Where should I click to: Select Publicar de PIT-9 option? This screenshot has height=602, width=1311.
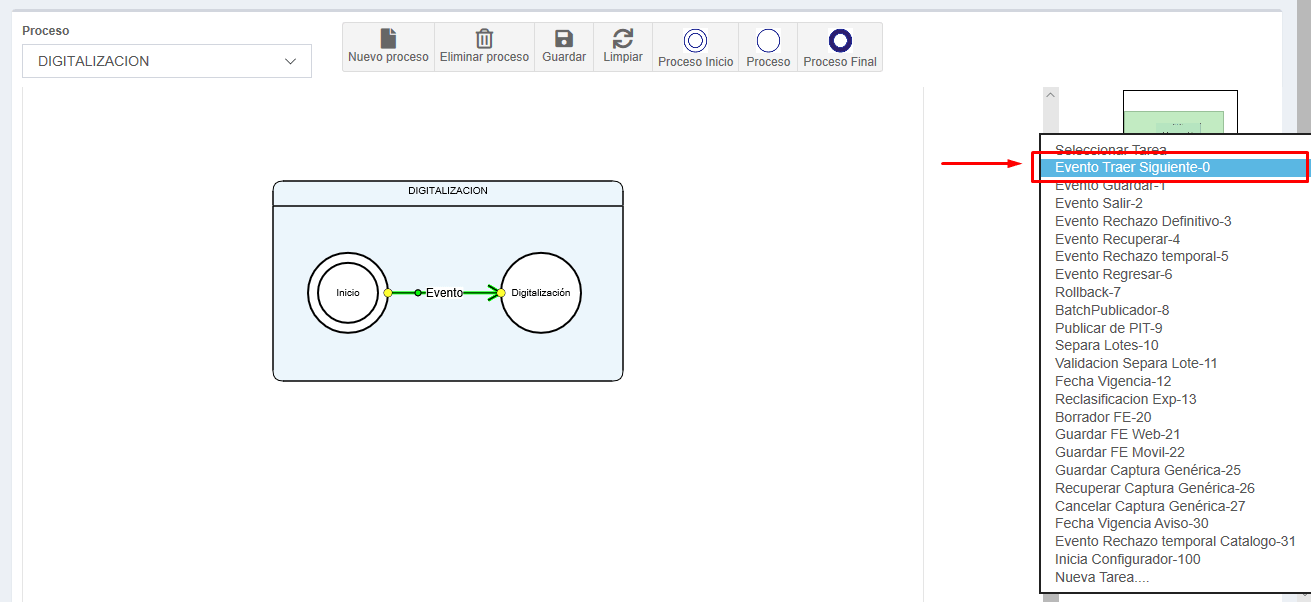pyautogui.click(x=1108, y=328)
